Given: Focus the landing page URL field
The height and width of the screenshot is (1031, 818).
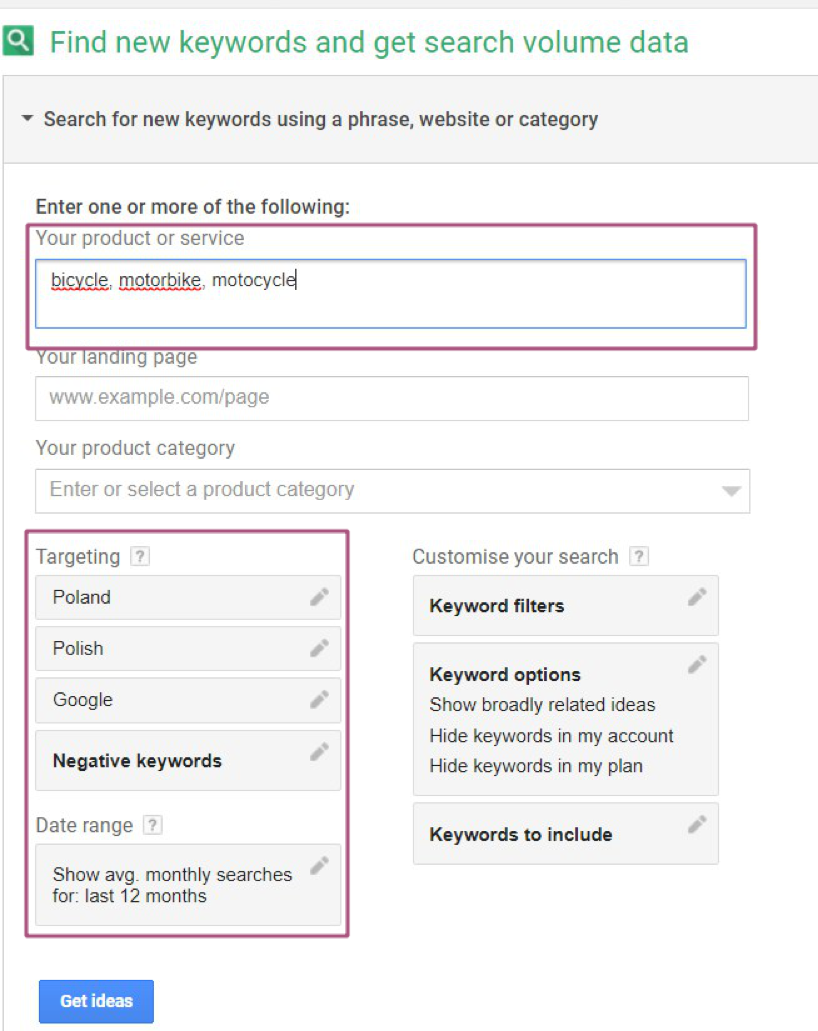Looking at the screenshot, I should [x=391, y=398].
